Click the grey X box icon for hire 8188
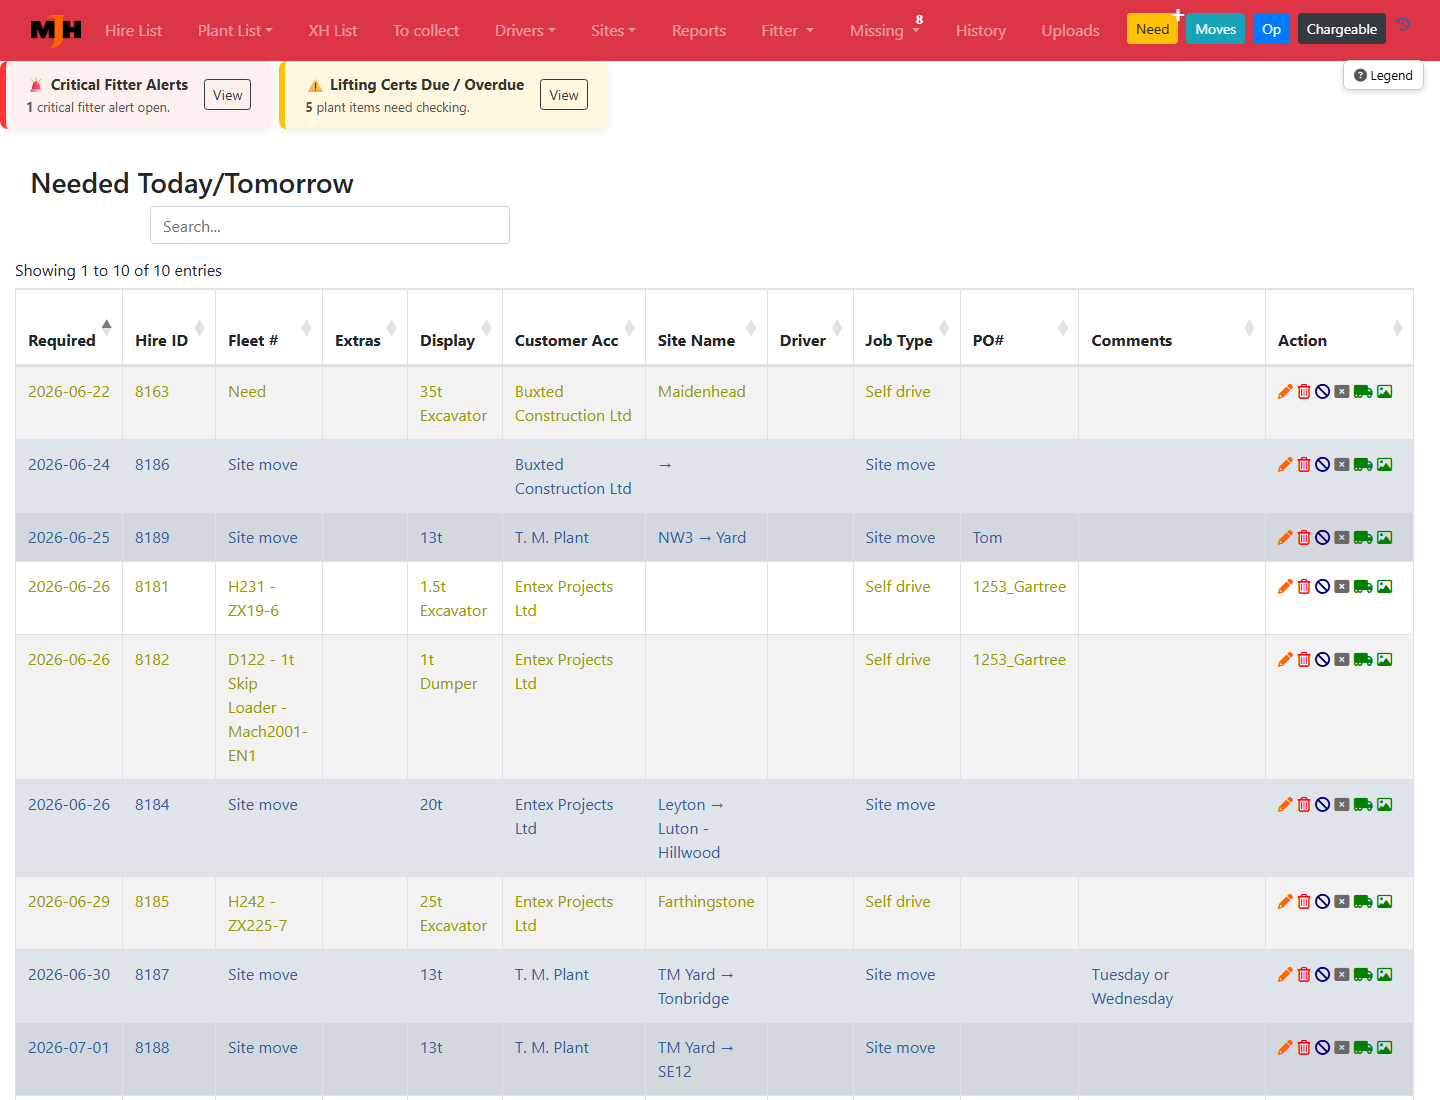Viewport: 1440px width, 1100px height. 1342,1048
